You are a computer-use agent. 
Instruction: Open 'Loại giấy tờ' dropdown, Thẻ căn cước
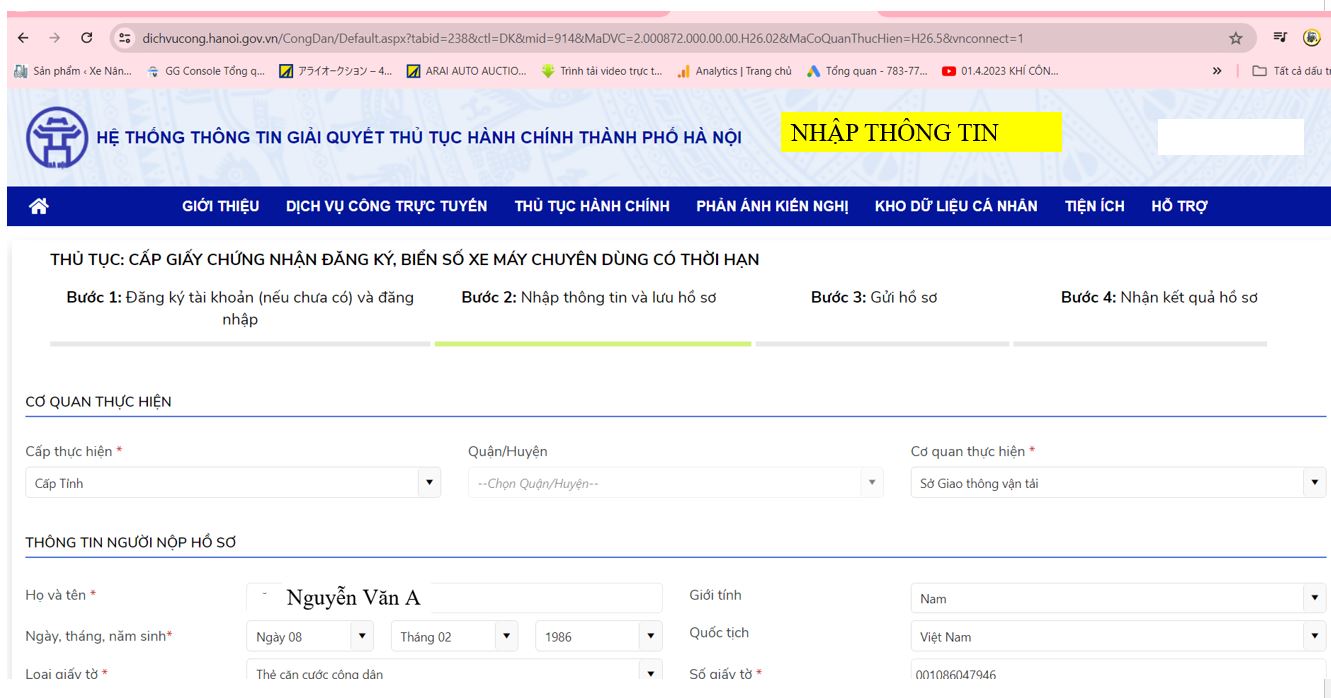pyautogui.click(x=454, y=670)
